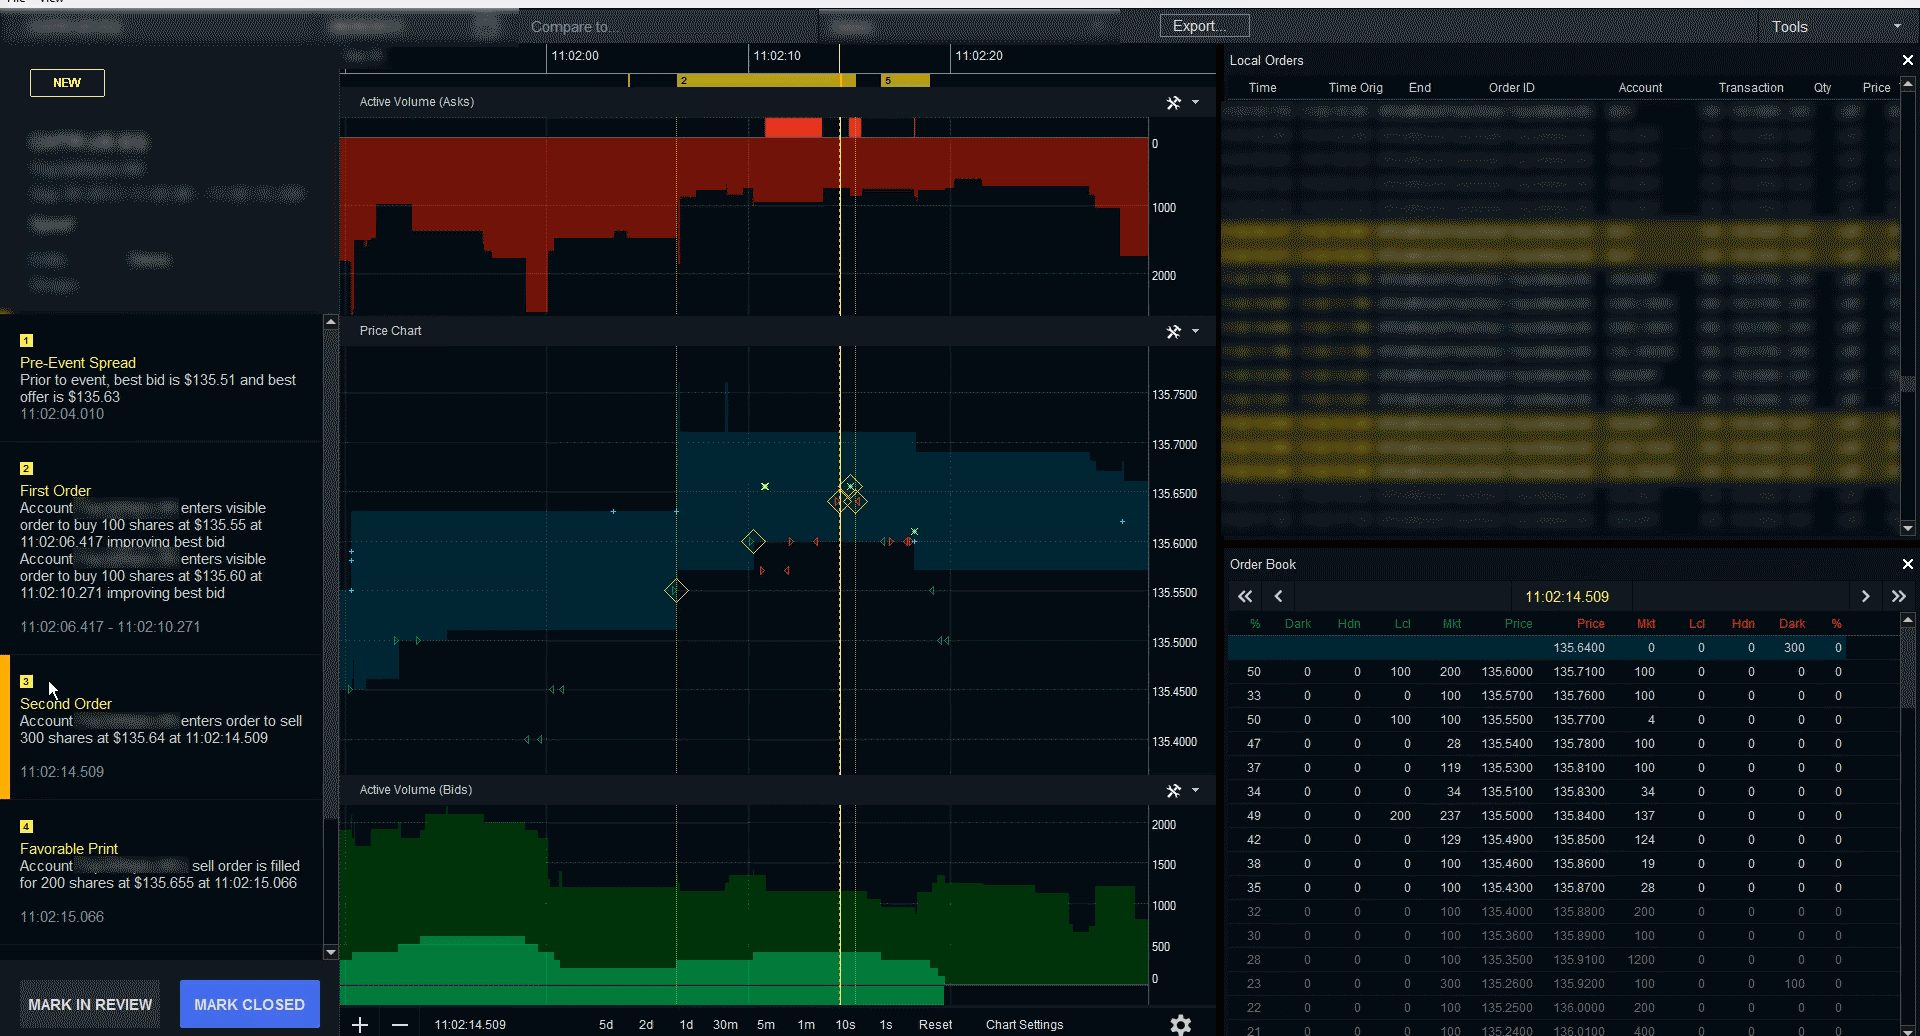This screenshot has height=1036, width=1920.
Task: Click Order Book timestamp 11:02:14.509
Action: [1567, 597]
